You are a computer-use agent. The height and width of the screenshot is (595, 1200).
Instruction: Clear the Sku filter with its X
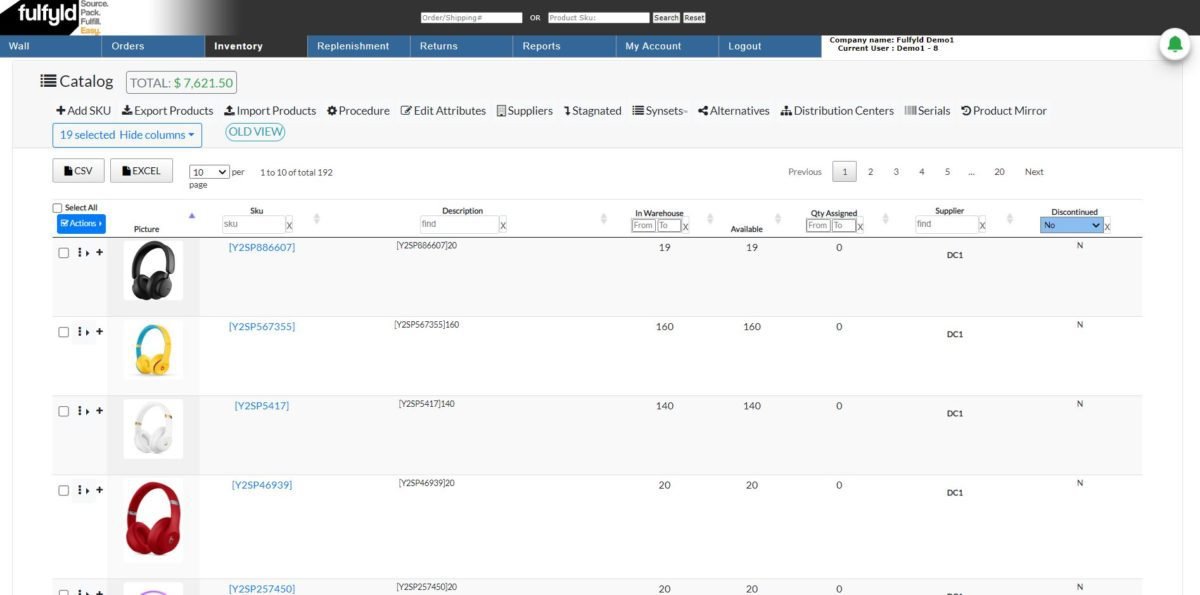click(x=289, y=226)
